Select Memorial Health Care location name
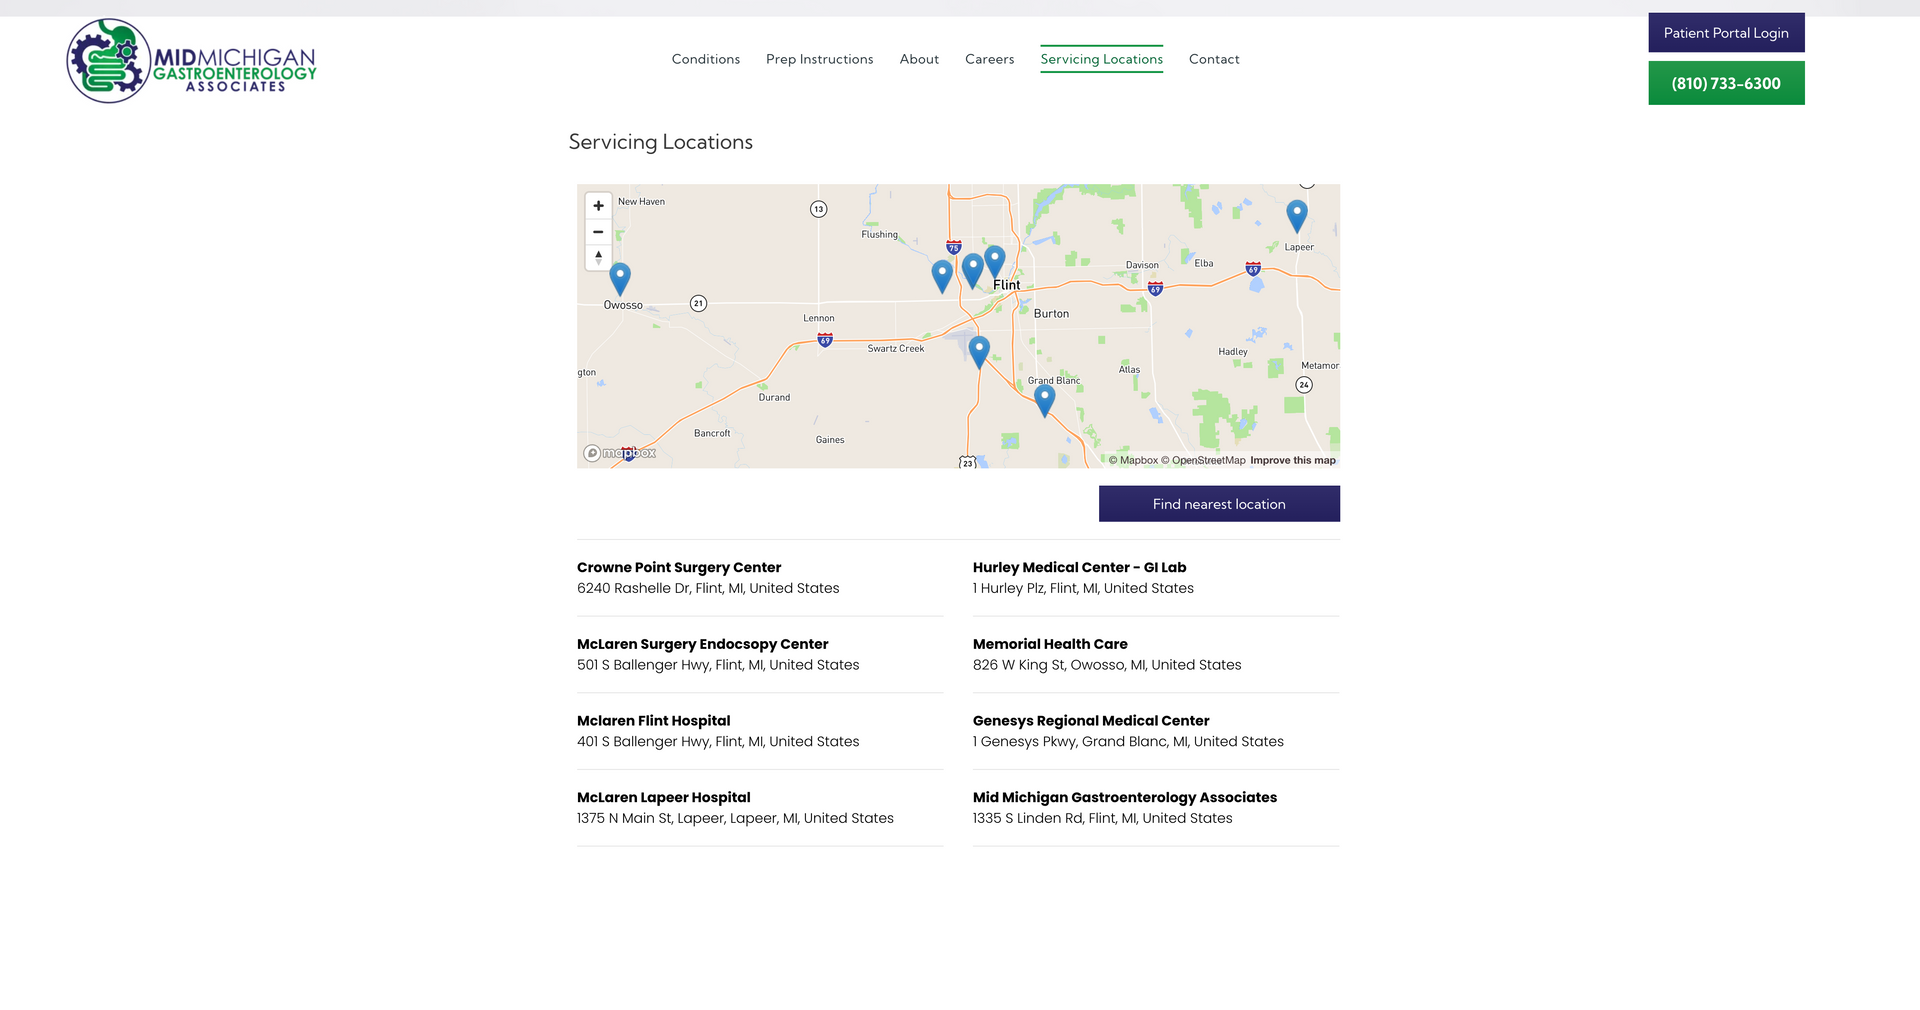 (x=1050, y=644)
